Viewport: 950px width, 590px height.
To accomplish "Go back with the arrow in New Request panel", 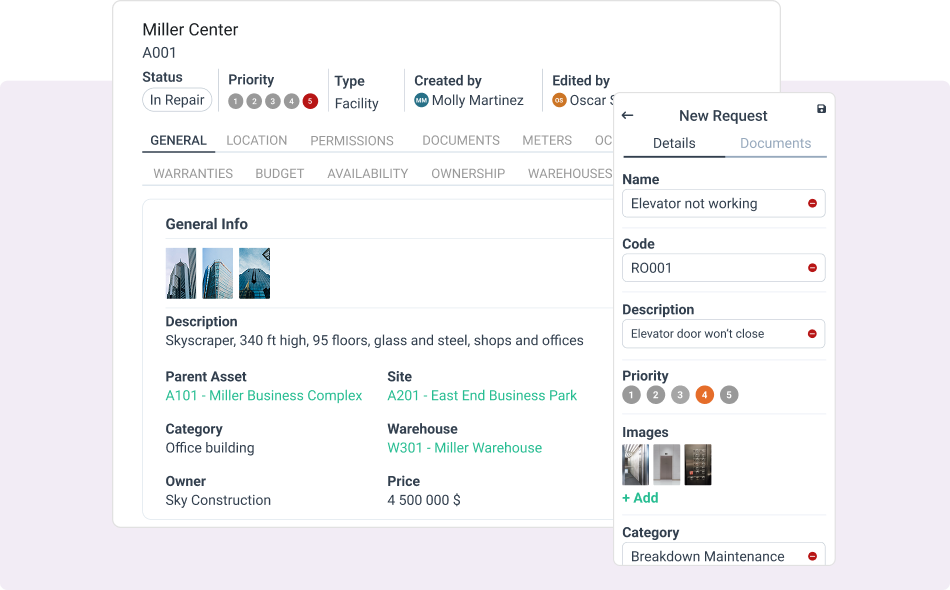I will (627, 115).
